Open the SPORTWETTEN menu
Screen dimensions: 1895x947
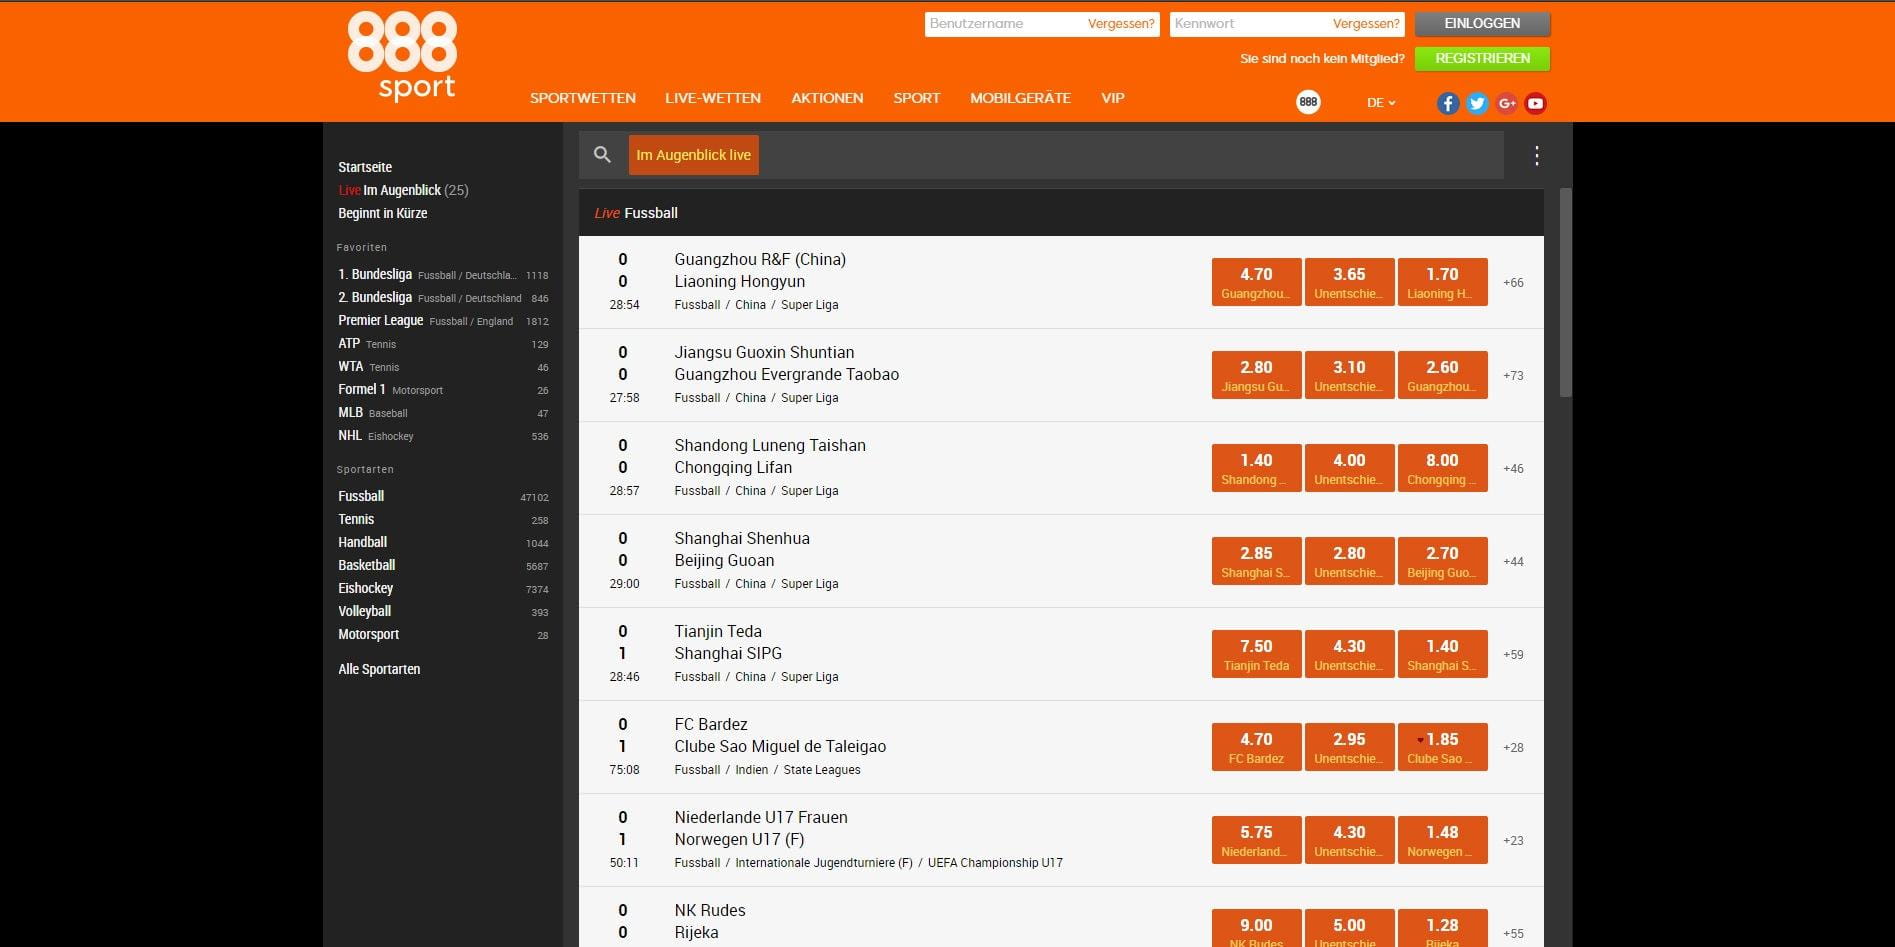click(583, 98)
